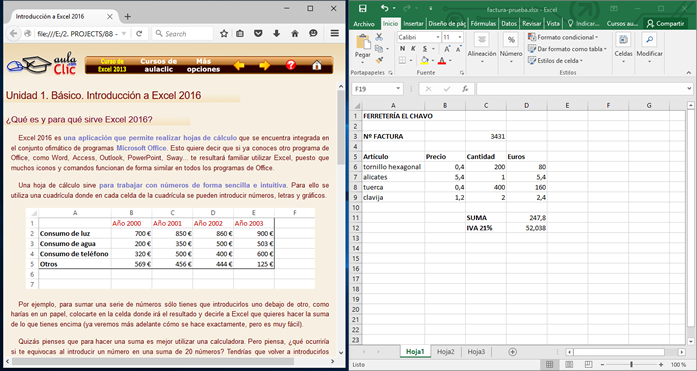The height and width of the screenshot is (371, 697).
Task: Open the Firefox hamburger menu
Action: tap(335, 33)
